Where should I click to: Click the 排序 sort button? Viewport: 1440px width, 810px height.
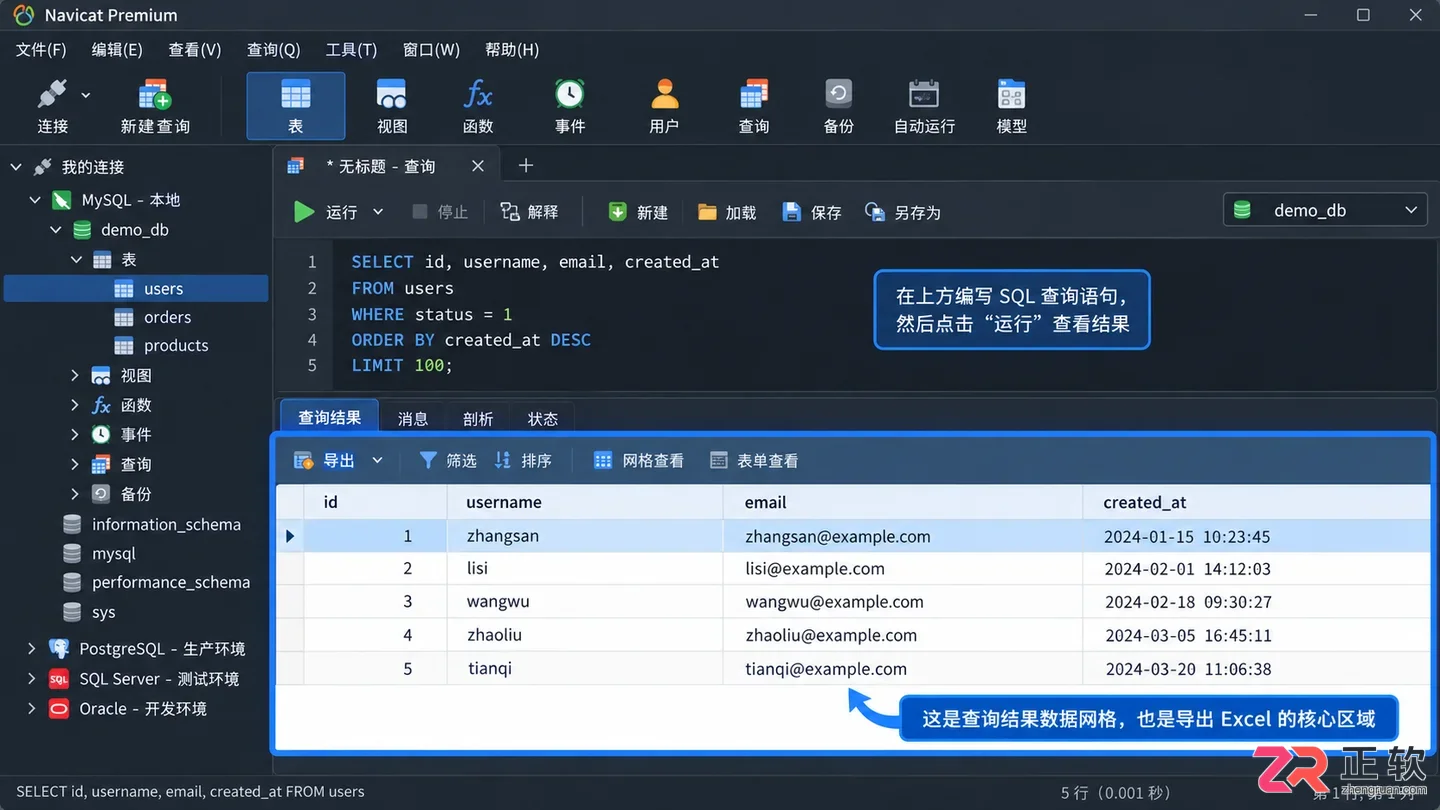(523, 461)
